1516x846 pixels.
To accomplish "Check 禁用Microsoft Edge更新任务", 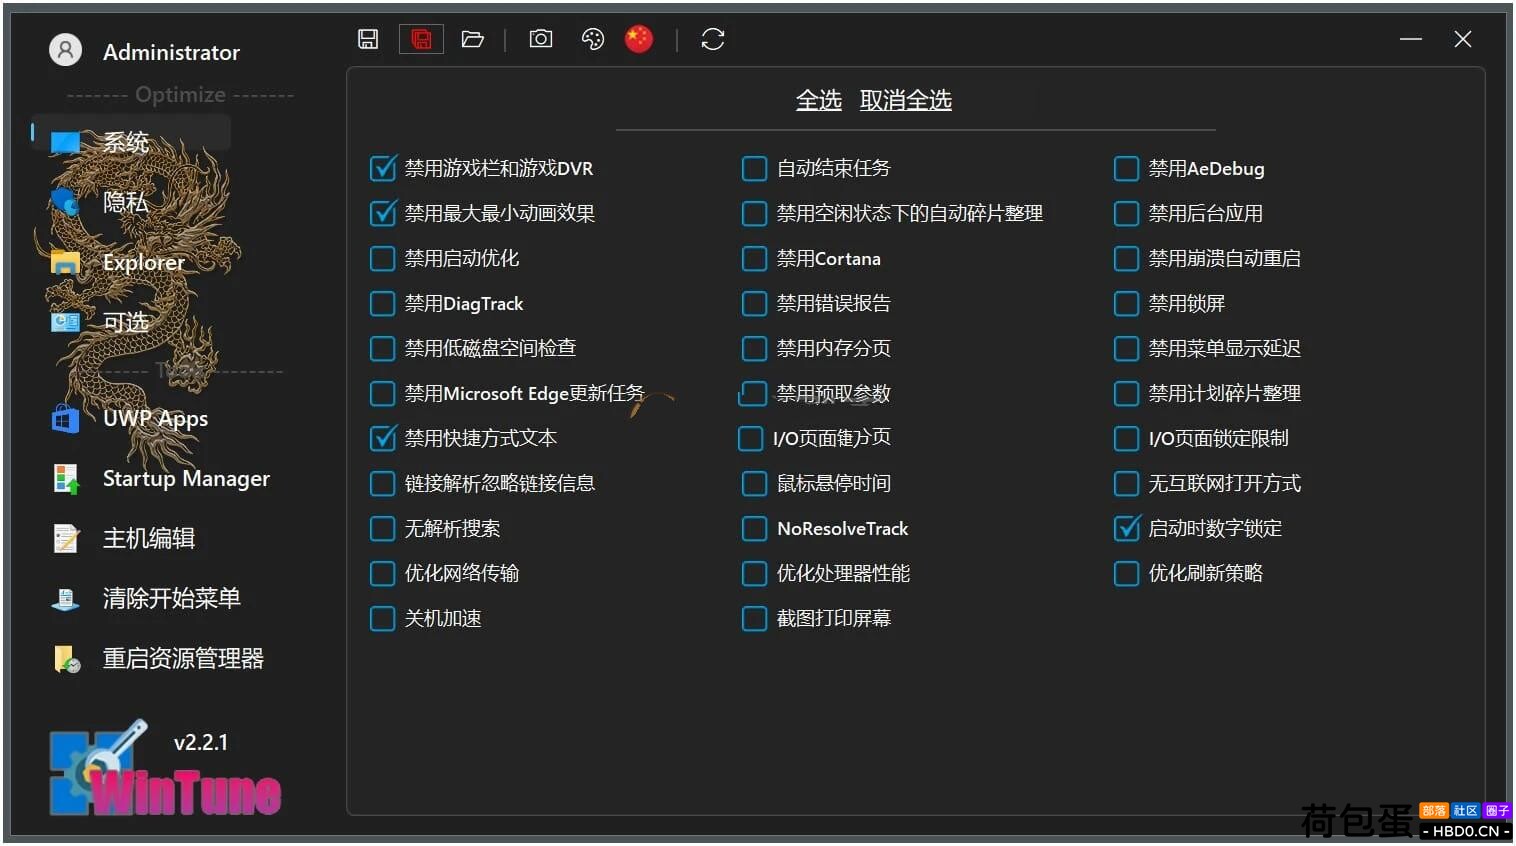I will pos(383,393).
